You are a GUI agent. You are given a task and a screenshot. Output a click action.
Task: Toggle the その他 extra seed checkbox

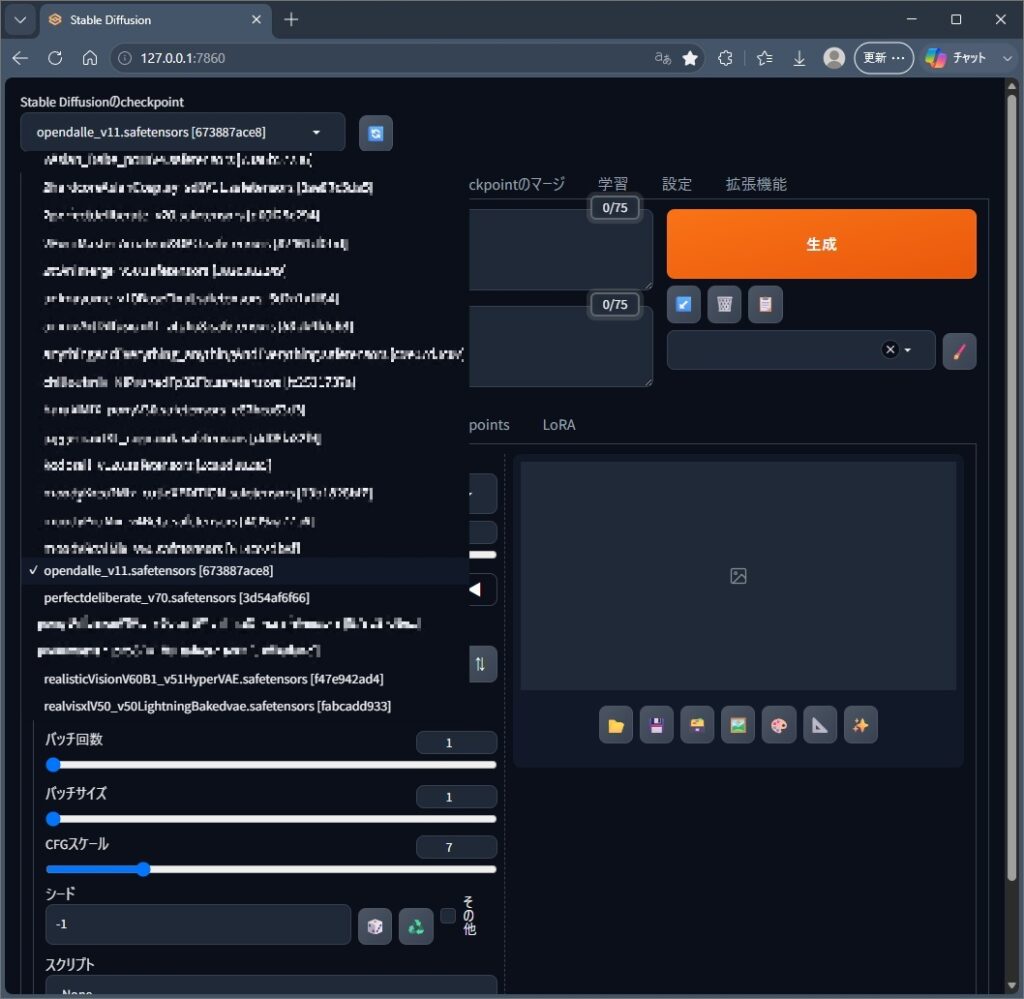click(x=448, y=916)
